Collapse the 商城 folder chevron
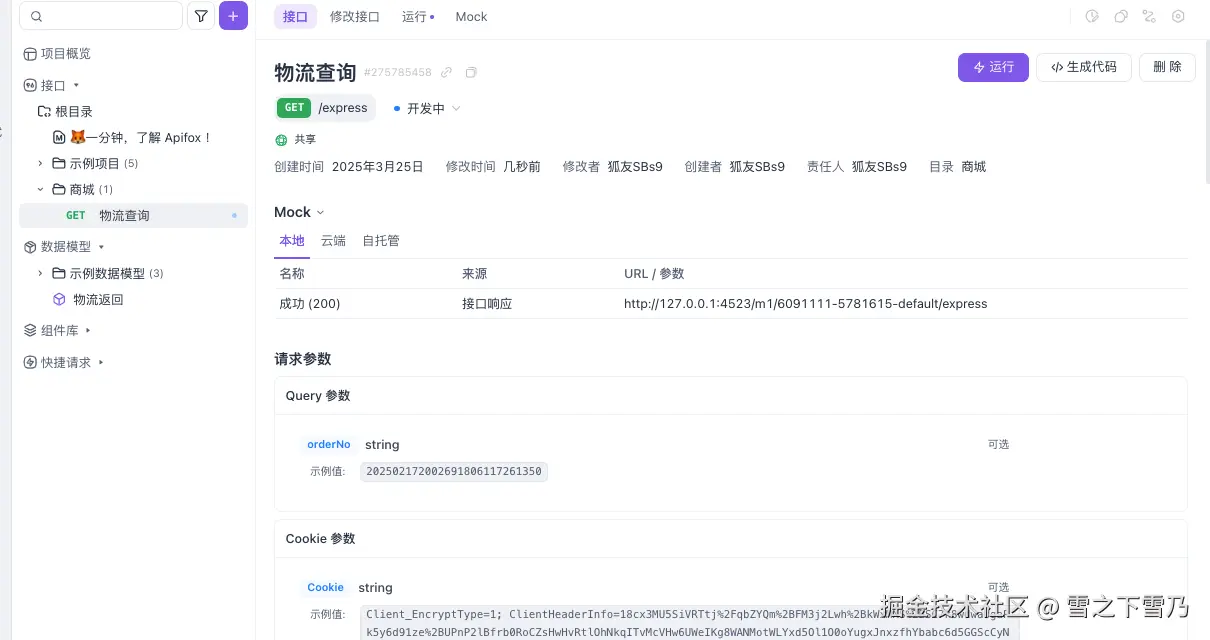The width and height of the screenshot is (1210, 640). point(41,189)
